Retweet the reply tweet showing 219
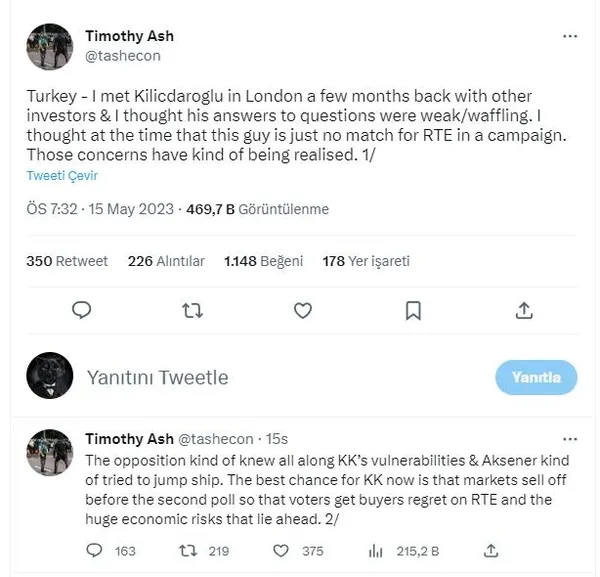 pyautogui.click(x=188, y=551)
